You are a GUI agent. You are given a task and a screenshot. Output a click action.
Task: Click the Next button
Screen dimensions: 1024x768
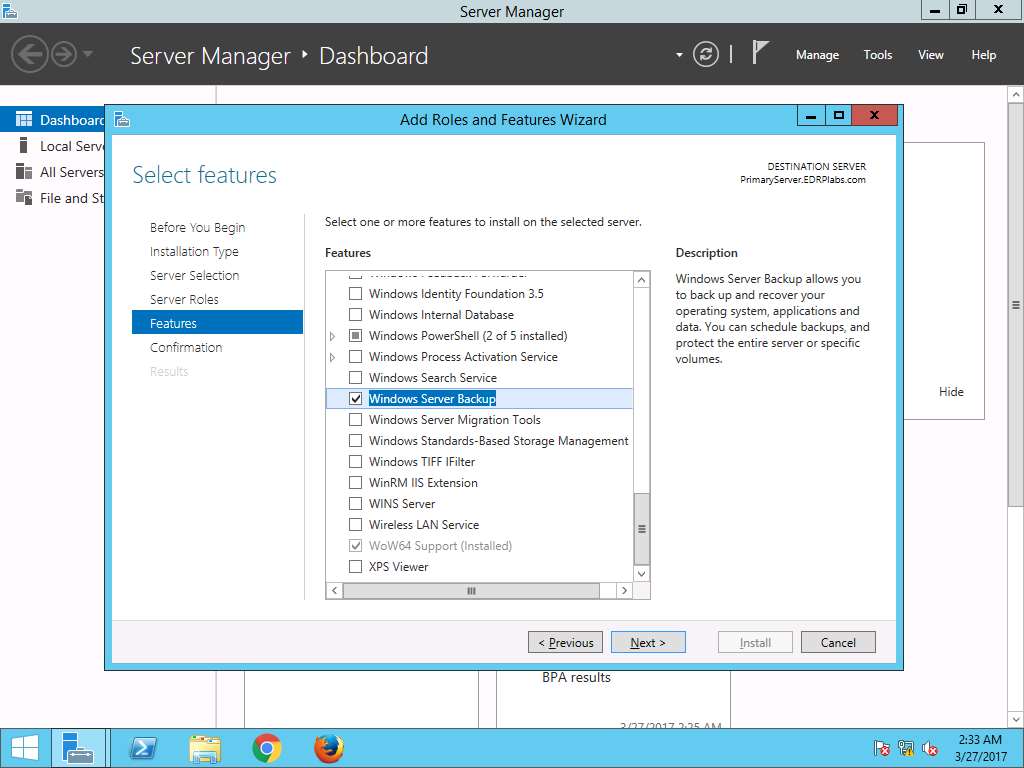pyautogui.click(x=648, y=643)
